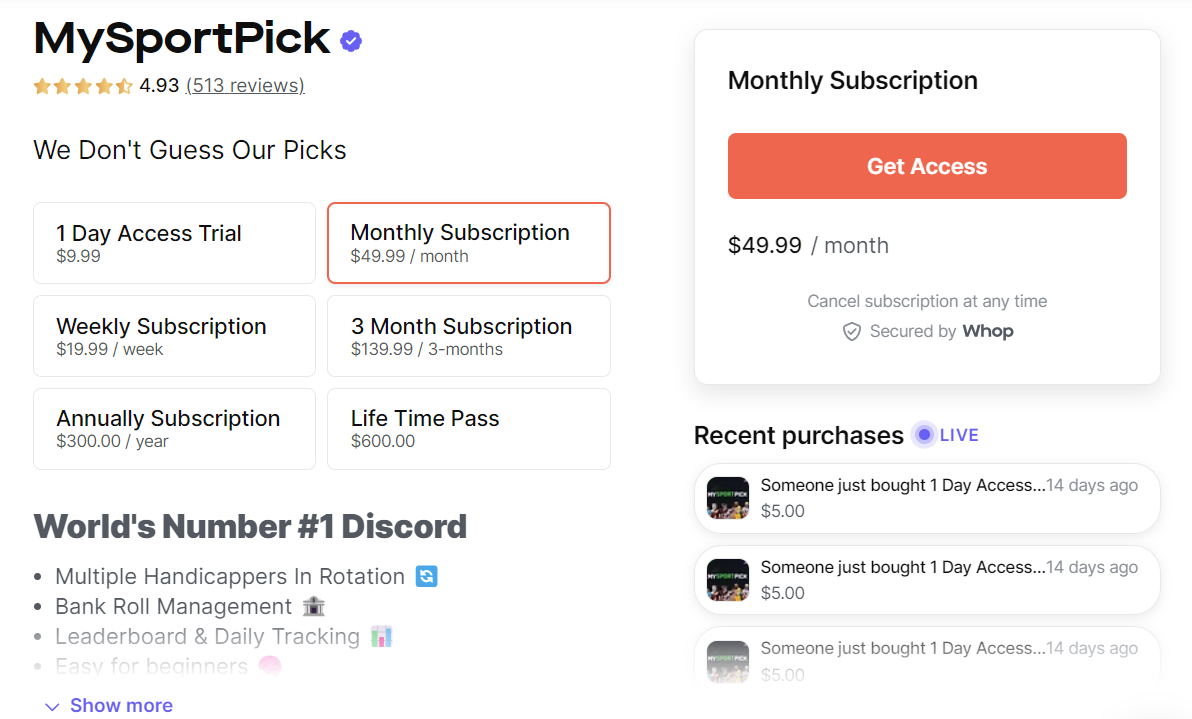Select the Weekly Subscription plan
This screenshot has width=1192, height=719.
click(174, 335)
